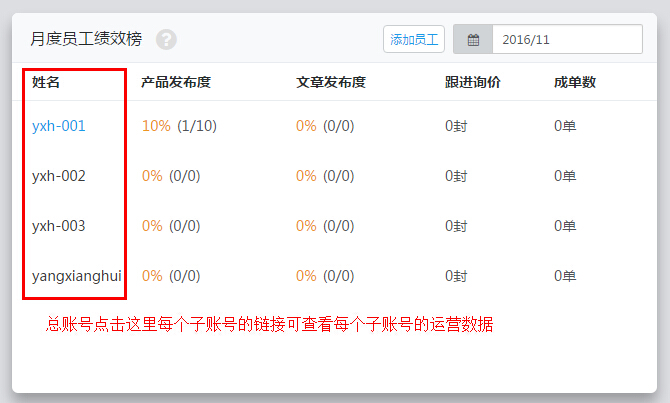Click the 月度员工绩效榜 panel title

click(86, 40)
